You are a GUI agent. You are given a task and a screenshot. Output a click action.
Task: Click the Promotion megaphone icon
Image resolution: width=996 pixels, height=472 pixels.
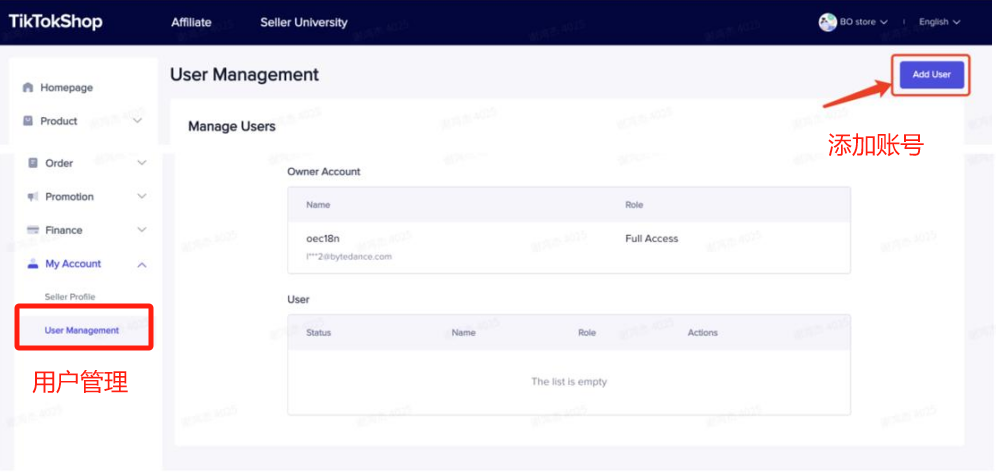[33, 197]
